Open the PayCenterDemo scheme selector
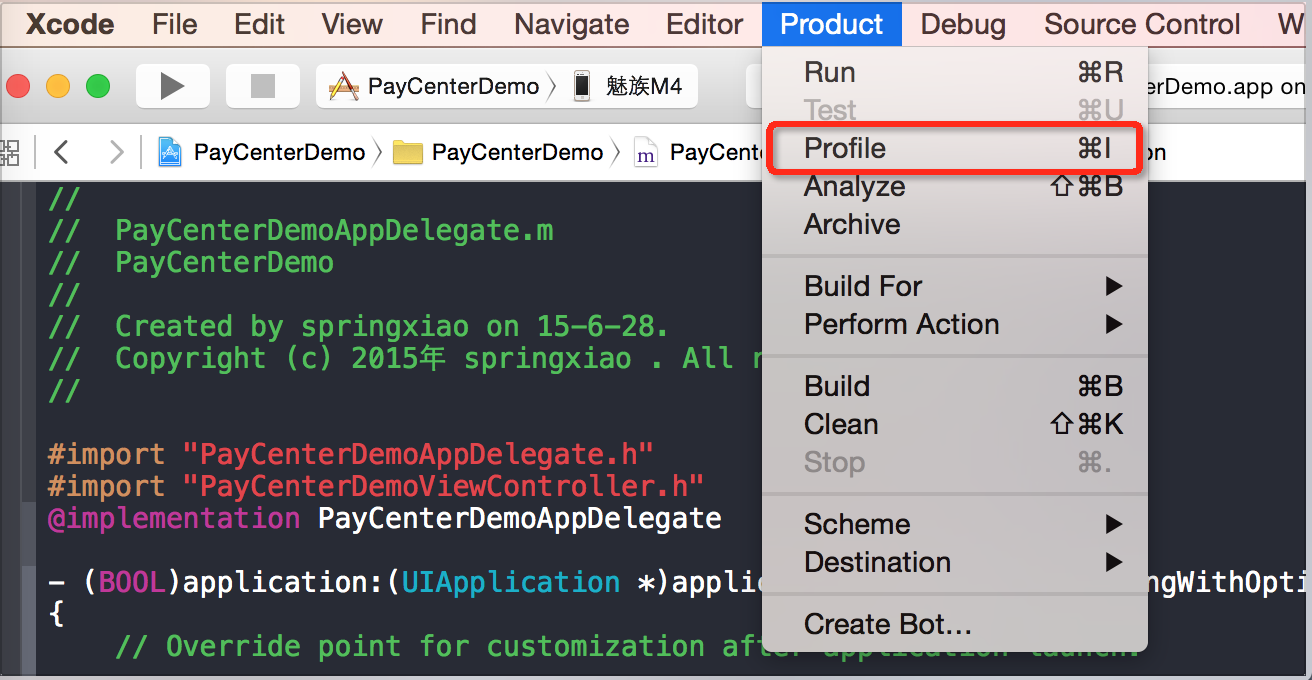 pyautogui.click(x=453, y=87)
